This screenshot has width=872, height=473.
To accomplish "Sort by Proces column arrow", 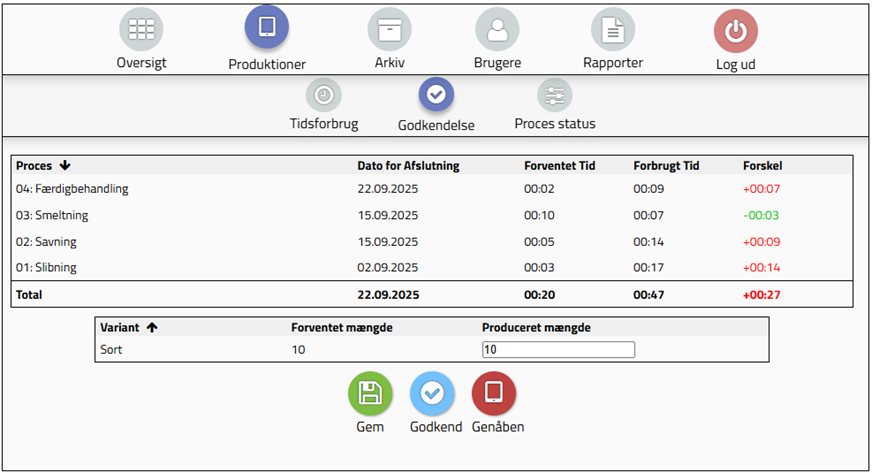I will [x=65, y=166].
